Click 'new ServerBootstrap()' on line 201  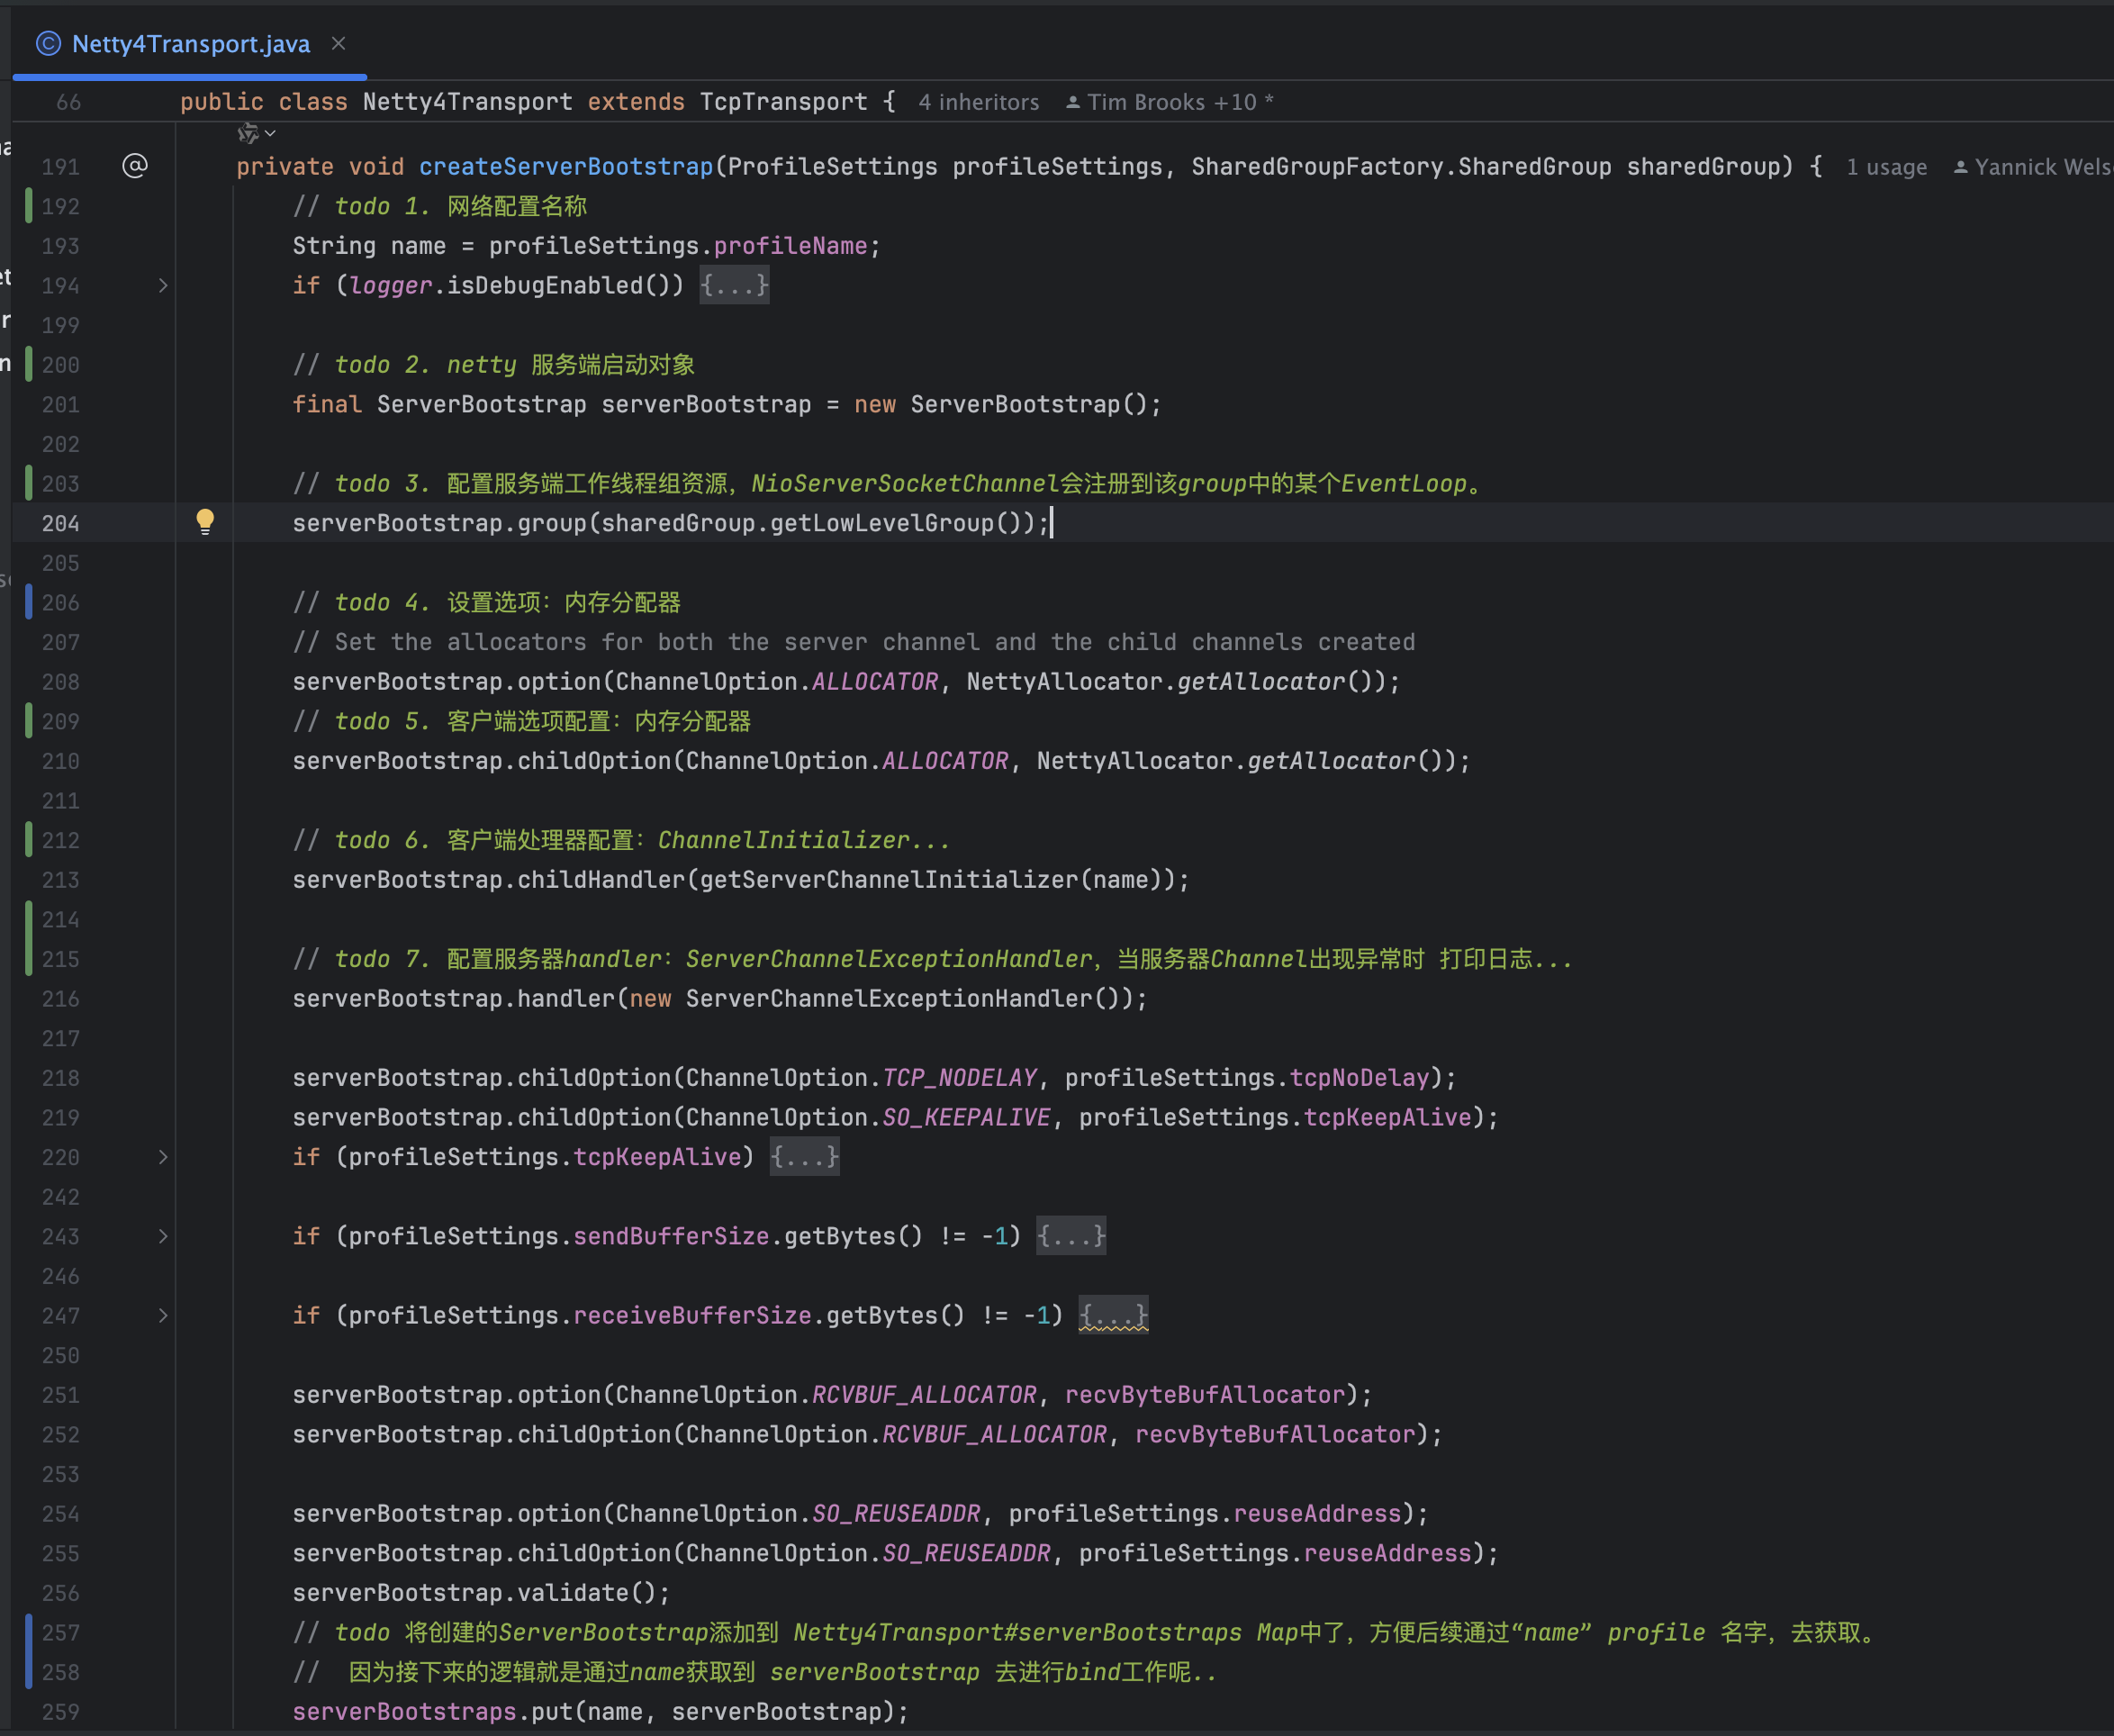[x=1001, y=405]
